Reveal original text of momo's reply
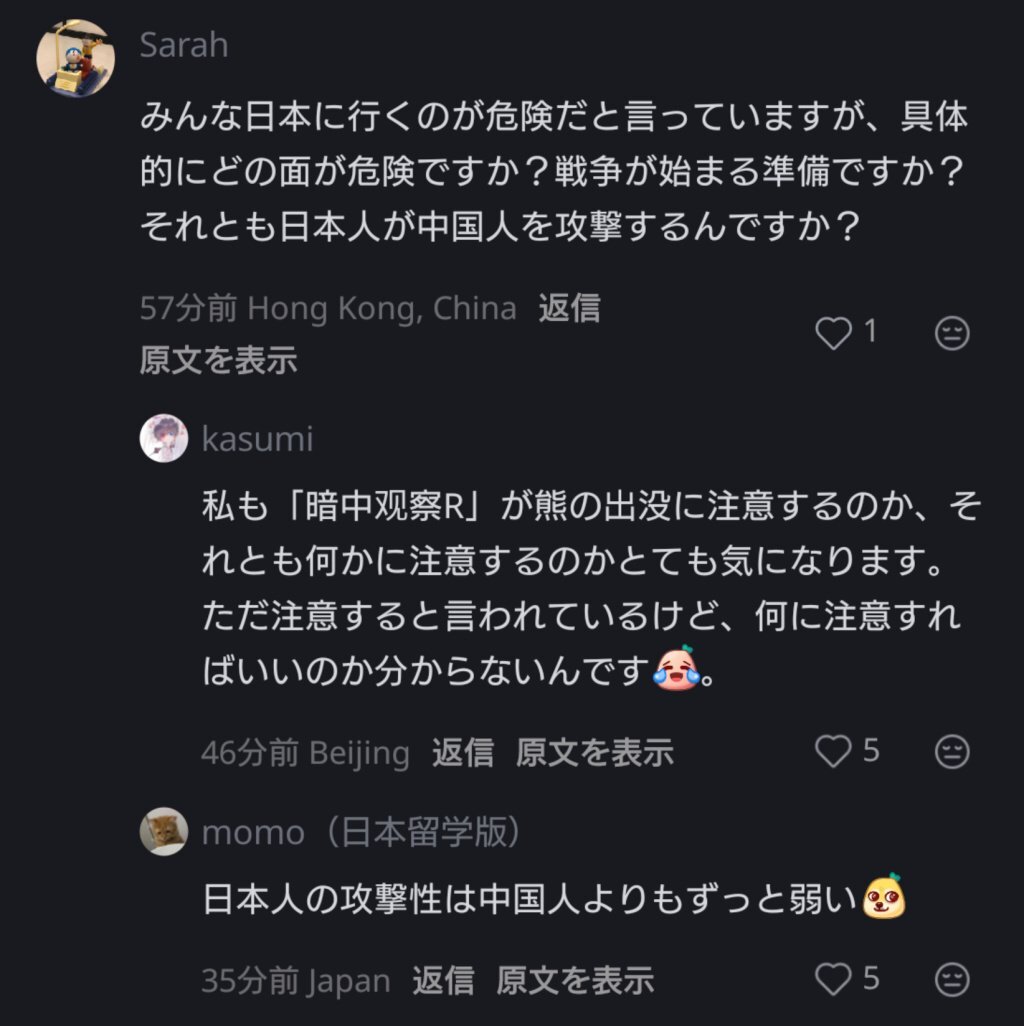Image resolution: width=1024 pixels, height=1026 pixels. (575, 980)
